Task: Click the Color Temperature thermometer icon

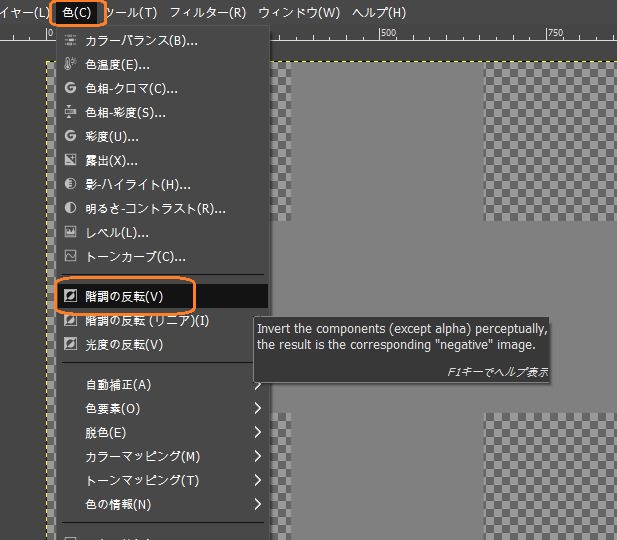Action: coord(70,64)
